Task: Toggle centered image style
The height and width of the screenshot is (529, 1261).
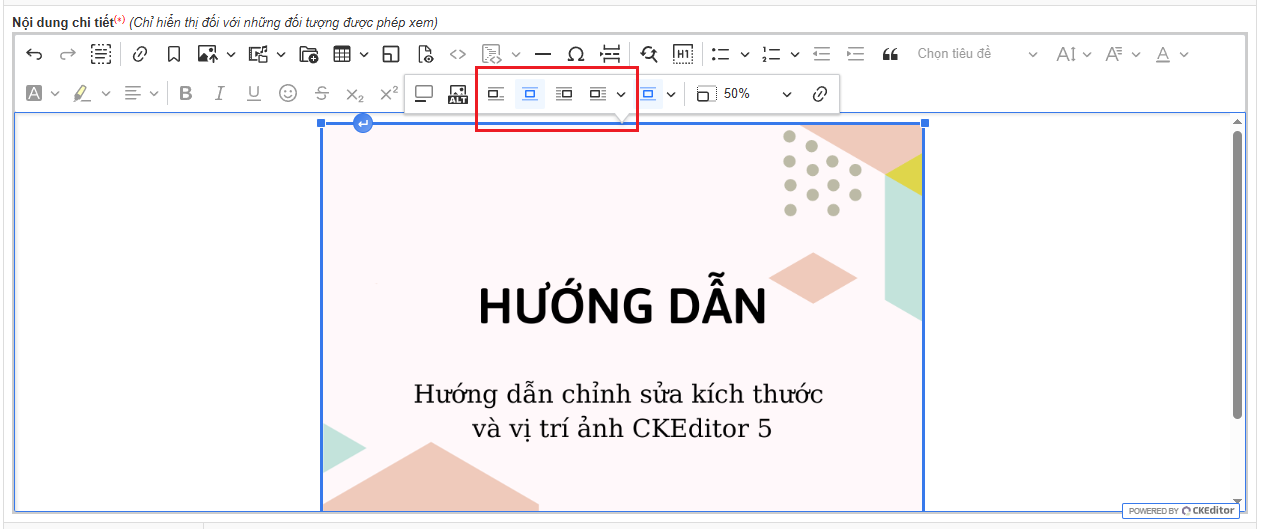Action: [x=530, y=94]
